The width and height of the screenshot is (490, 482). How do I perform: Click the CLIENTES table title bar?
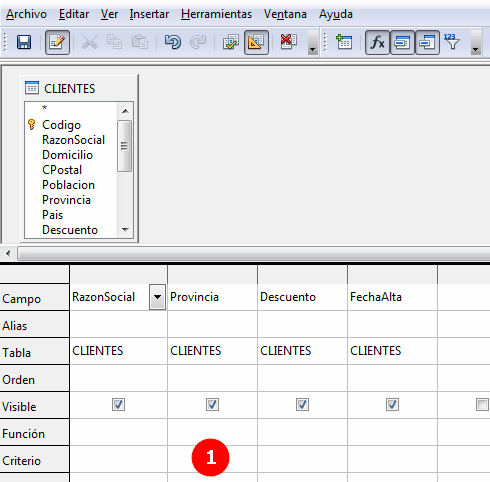click(79, 88)
